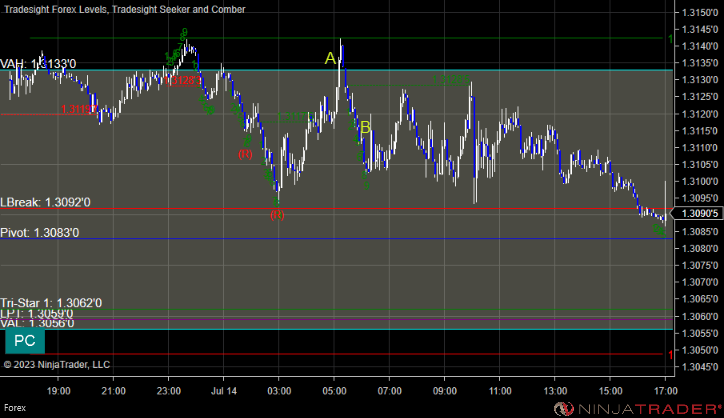Screen dimensions: 724x418
Task: Click the 1.3140'0 price axis label
Action: coord(700,46)
